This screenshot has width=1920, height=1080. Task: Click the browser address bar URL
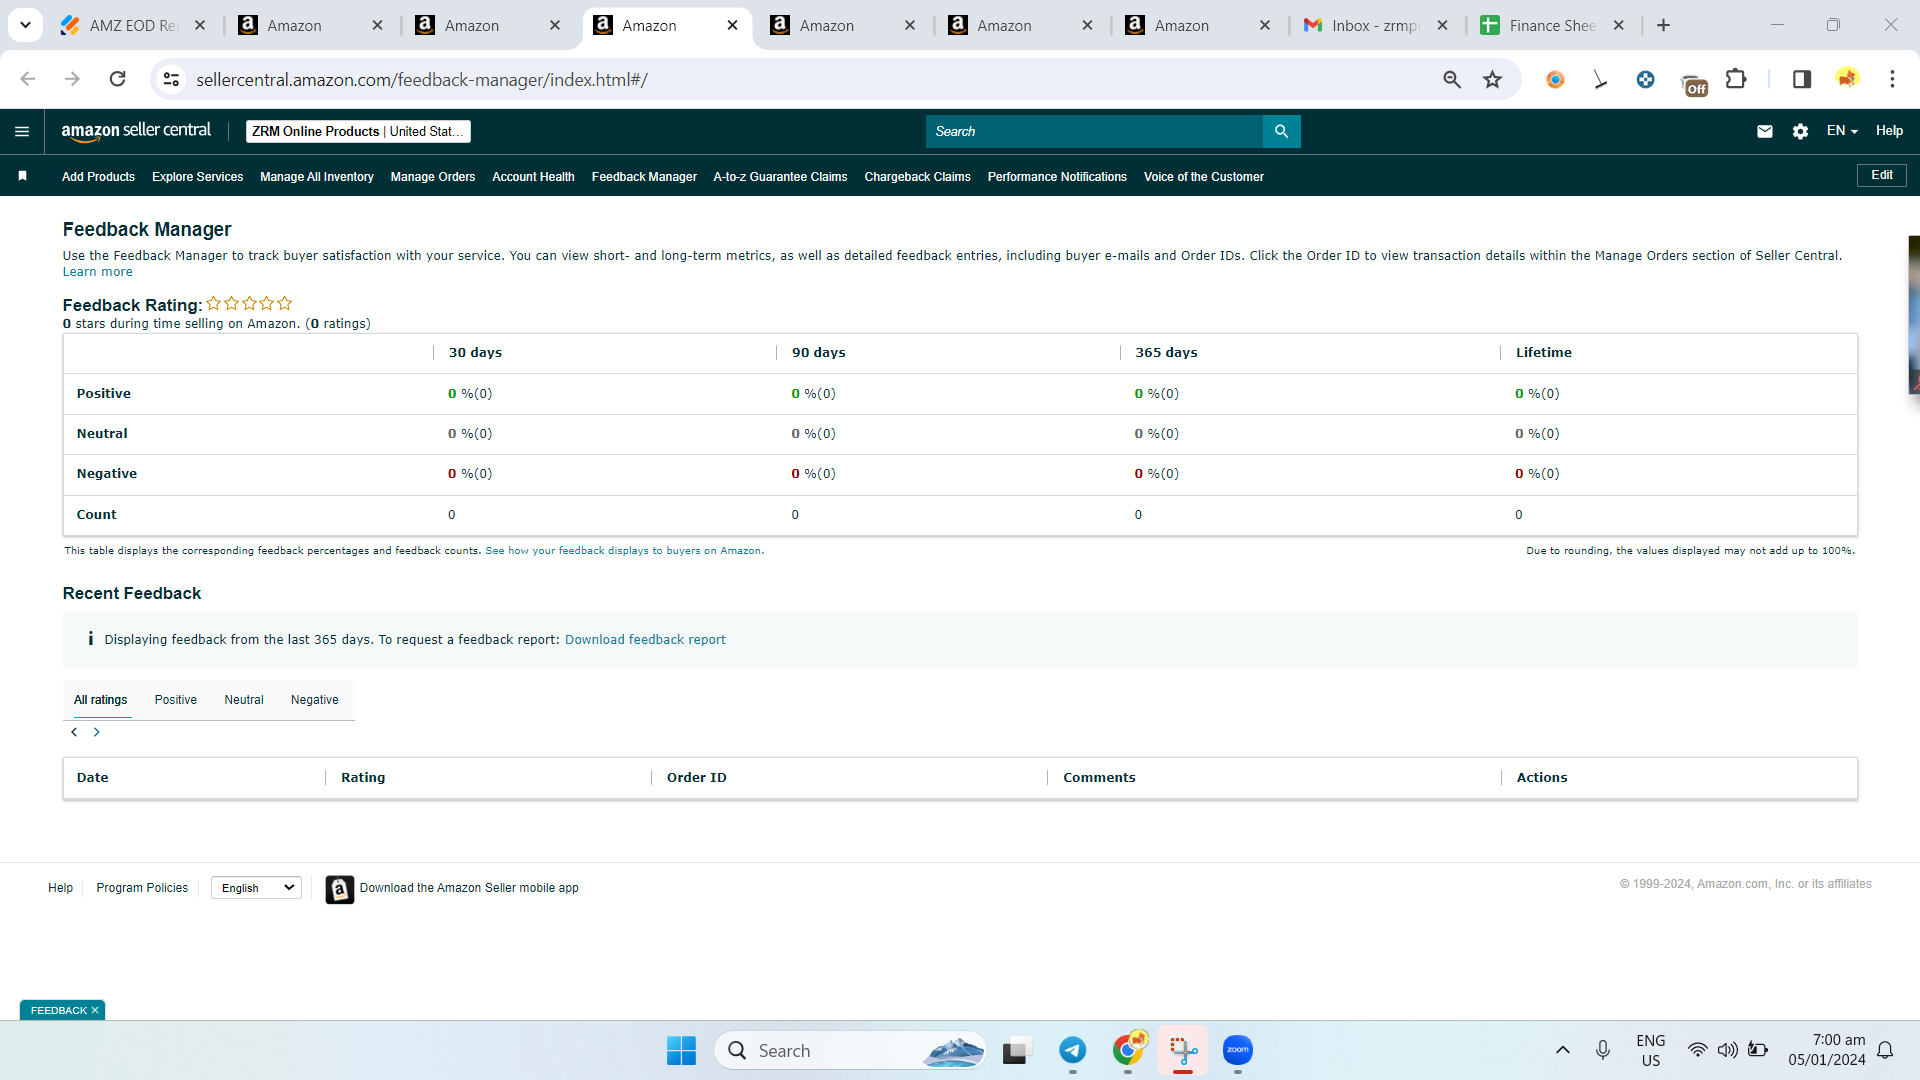(x=422, y=80)
